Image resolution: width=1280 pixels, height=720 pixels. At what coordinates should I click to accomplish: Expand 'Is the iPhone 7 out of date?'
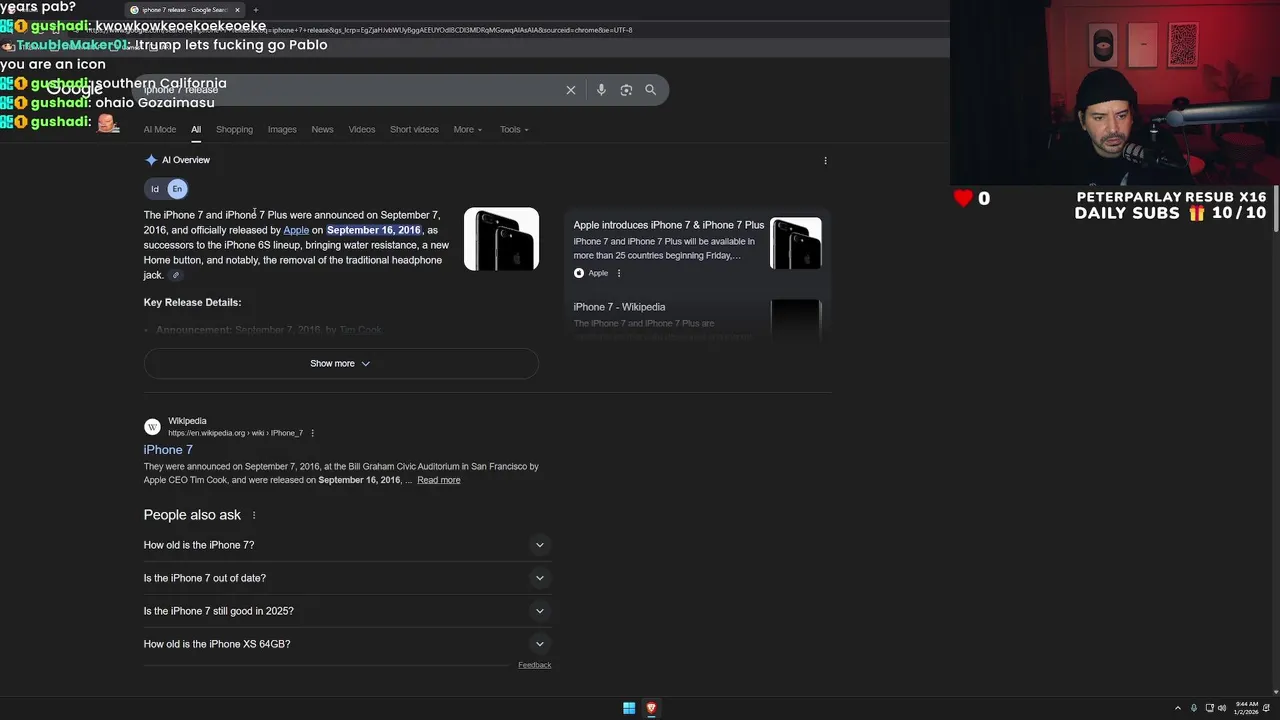coord(347,578)
